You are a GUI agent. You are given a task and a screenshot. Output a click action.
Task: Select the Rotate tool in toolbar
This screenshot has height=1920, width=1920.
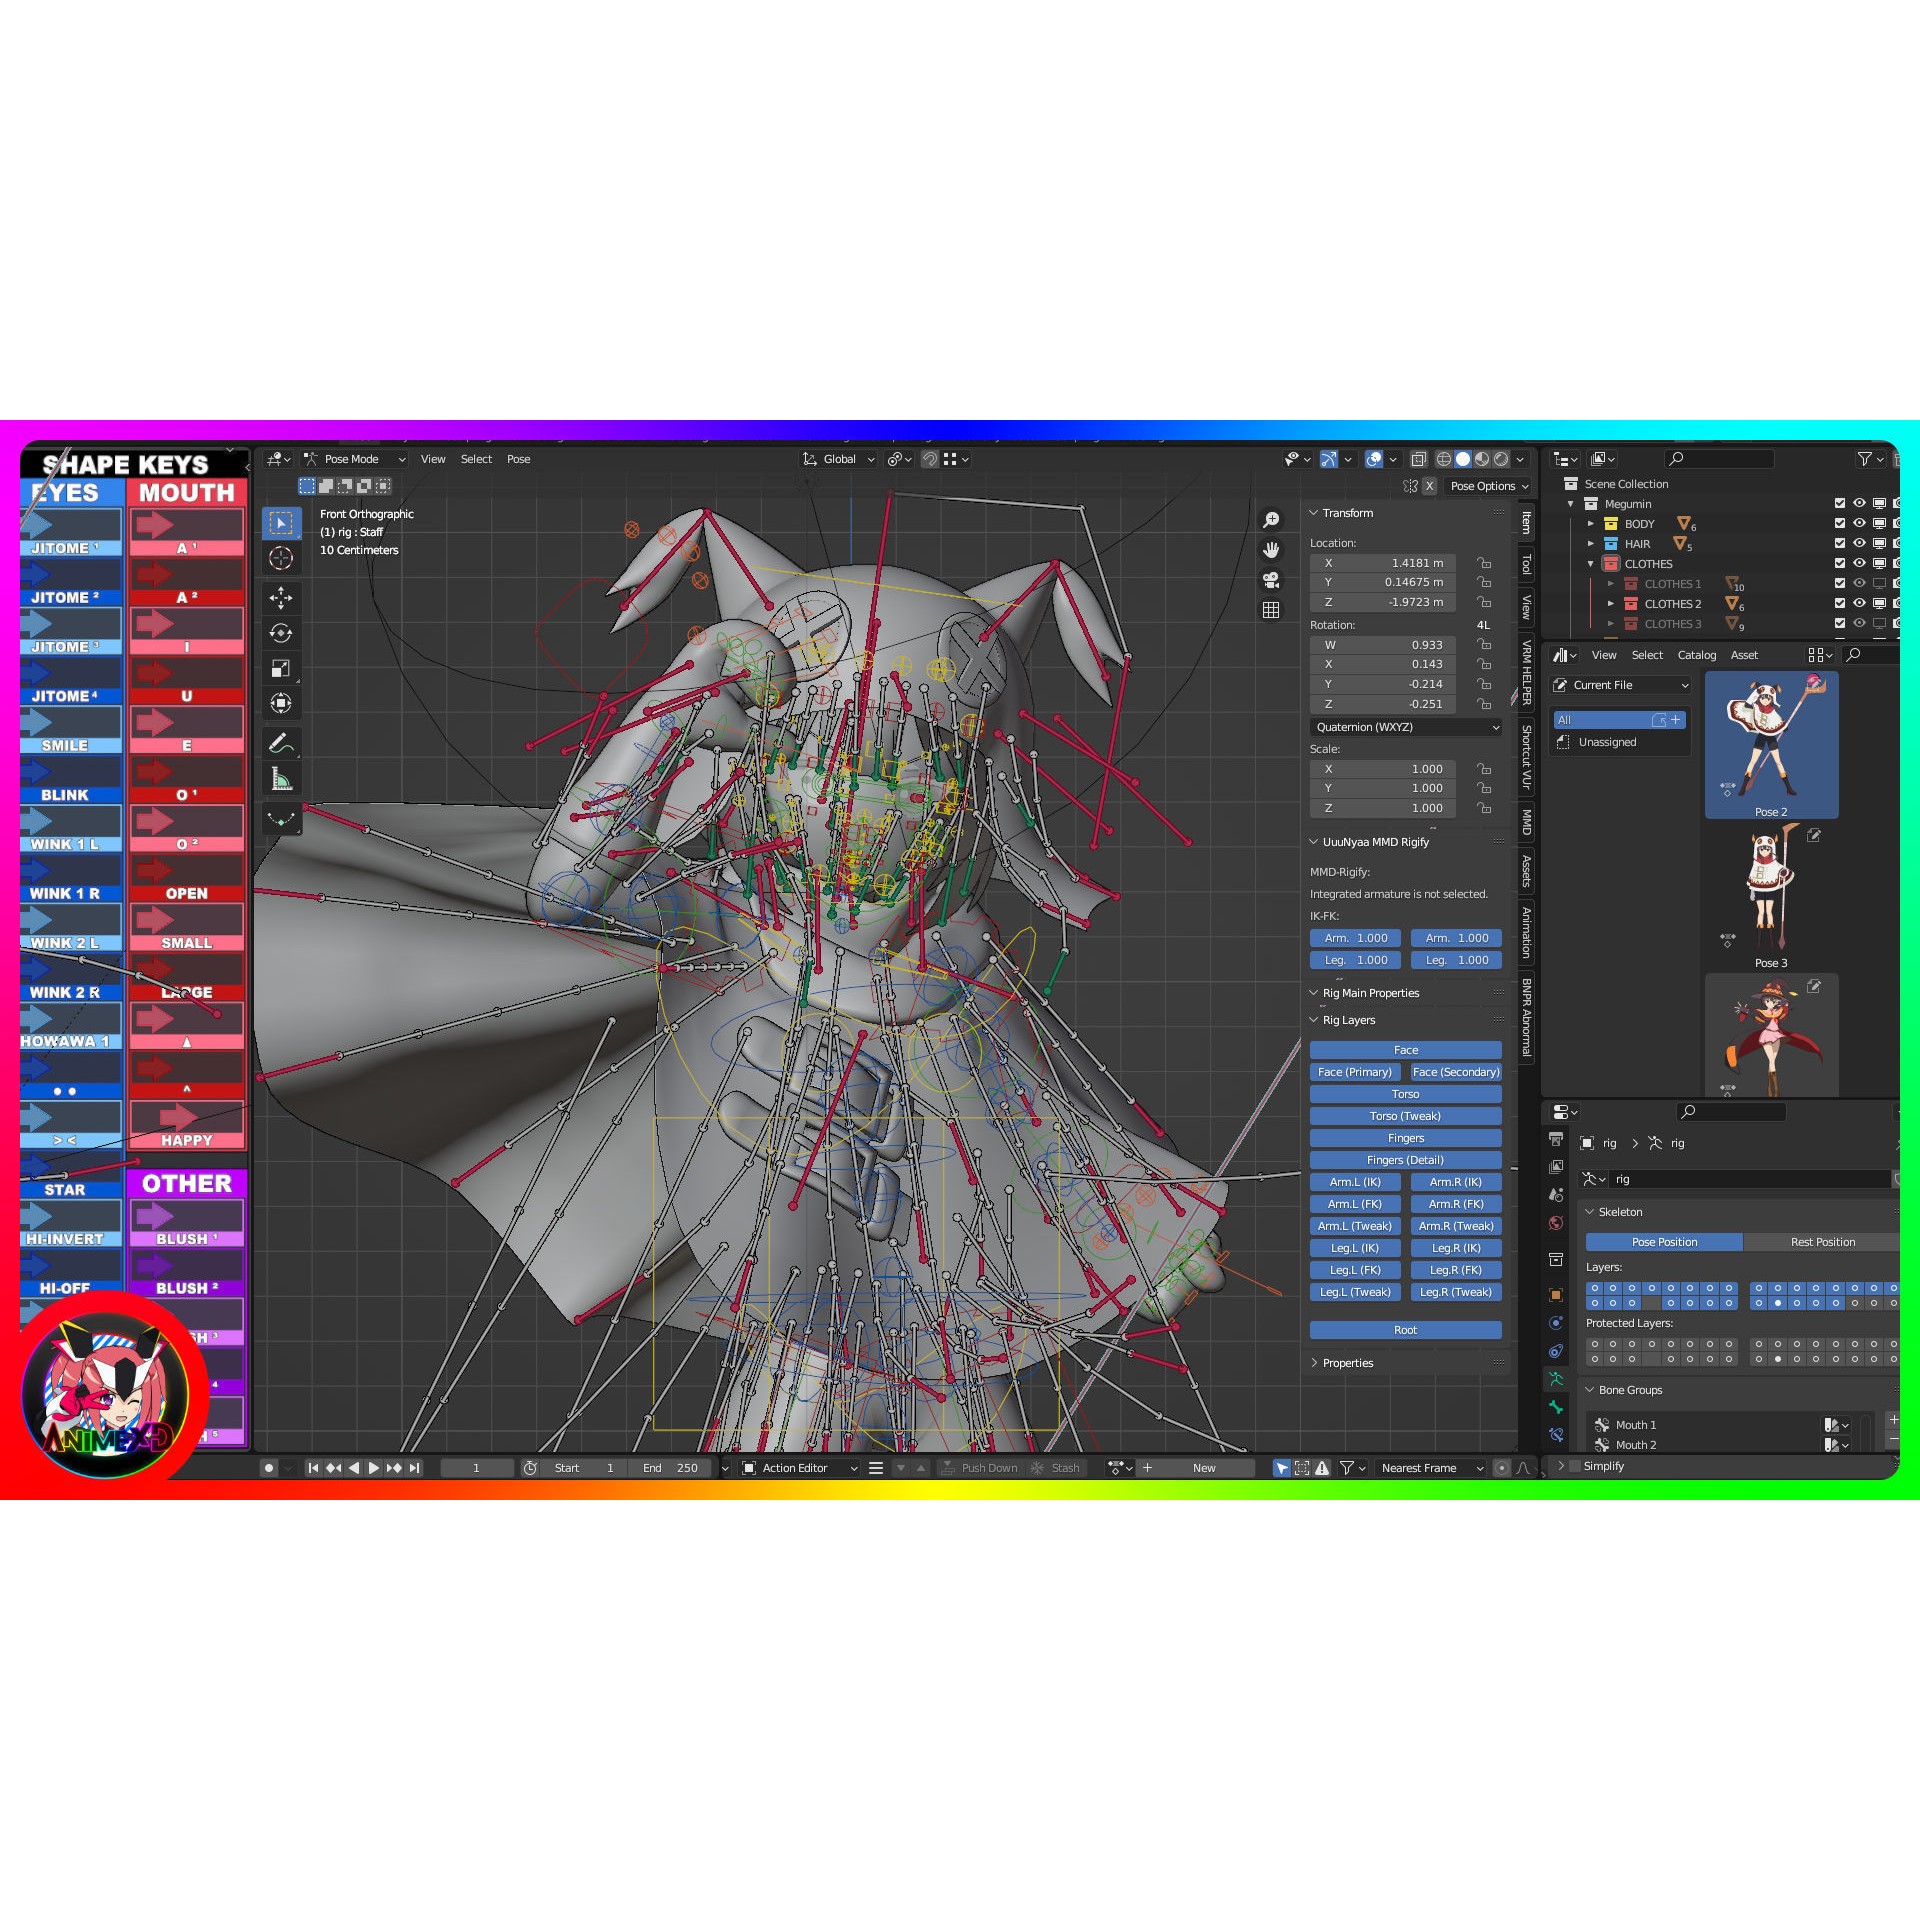point(281,633)
